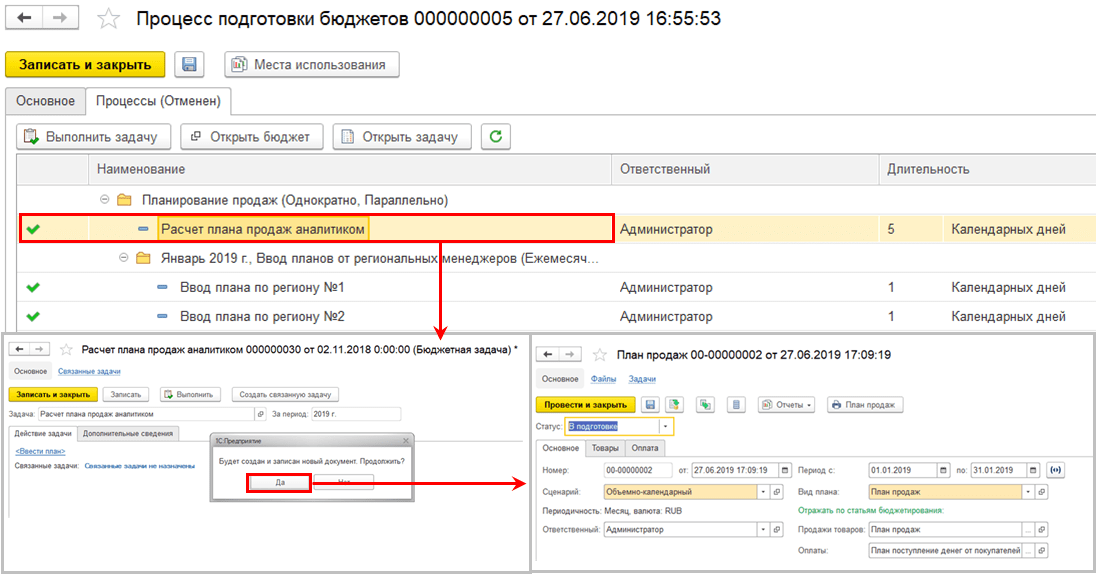This screenshot has width=1096, height=574.
Task: Click the folder icon of Планирование продаж
Action: point(124,200)
